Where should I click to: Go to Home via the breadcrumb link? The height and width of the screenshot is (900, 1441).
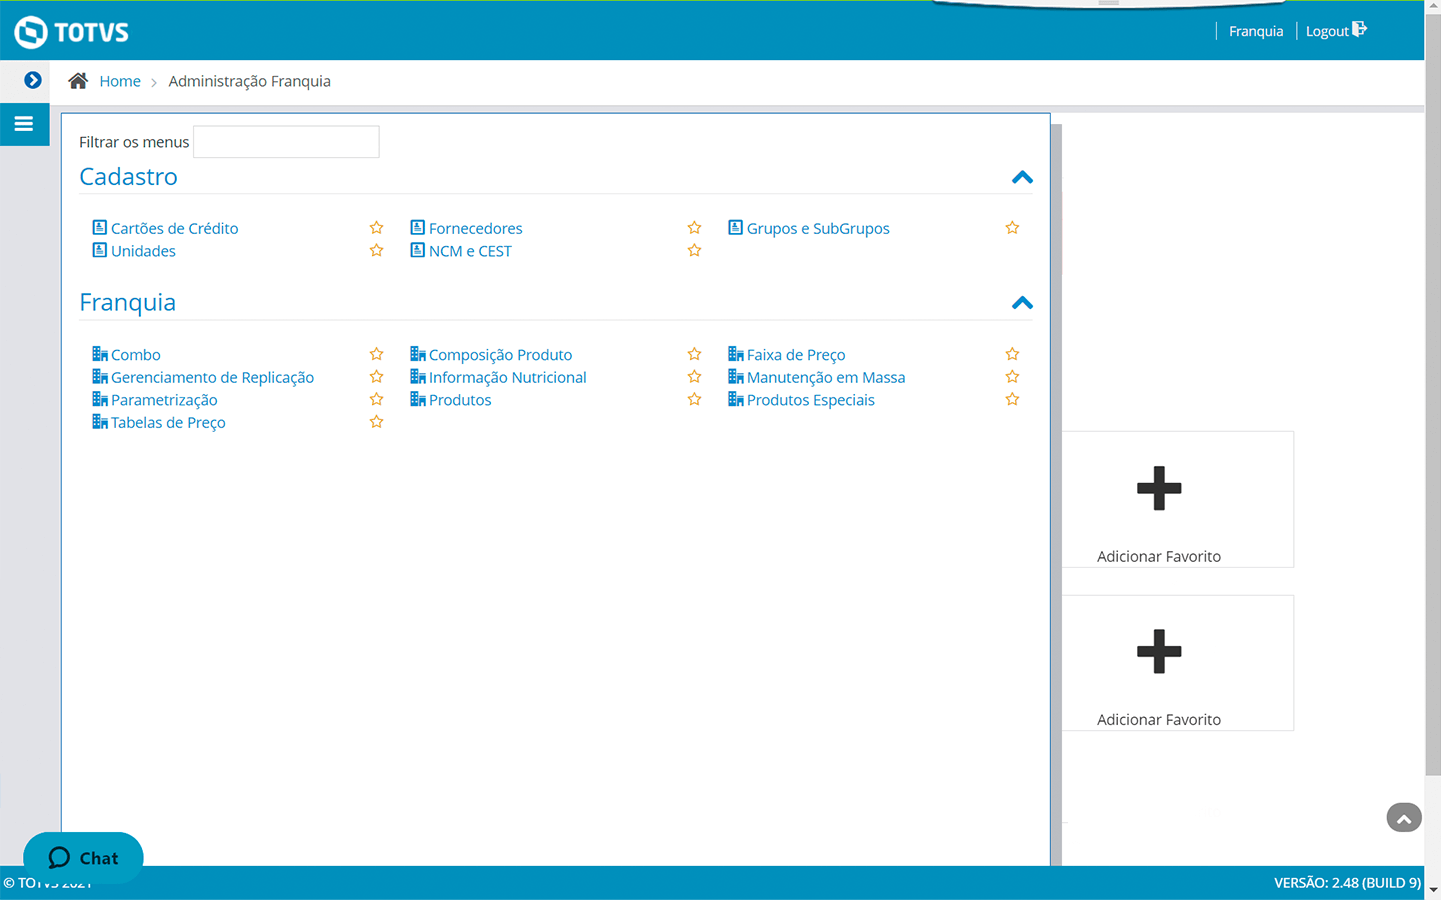click(120, 81)
